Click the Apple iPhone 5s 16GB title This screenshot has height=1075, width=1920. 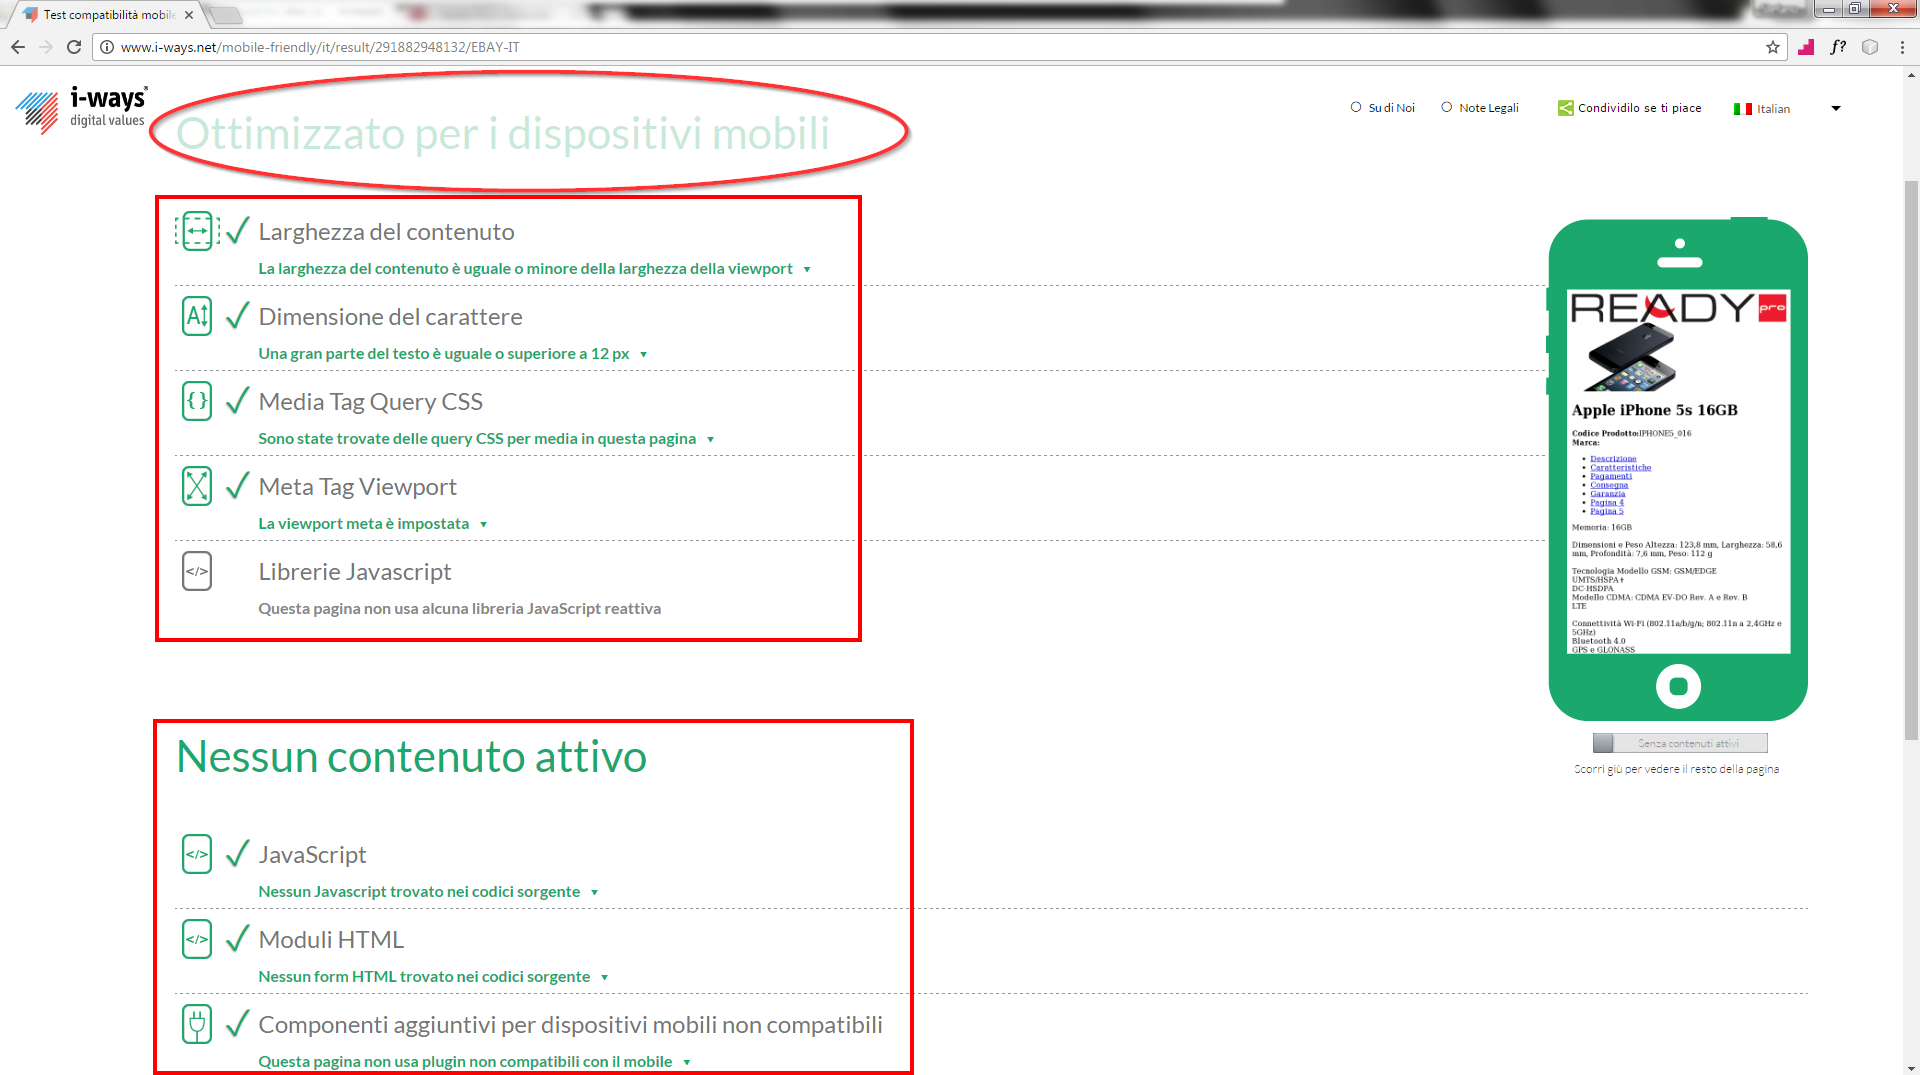[1654, 410]
